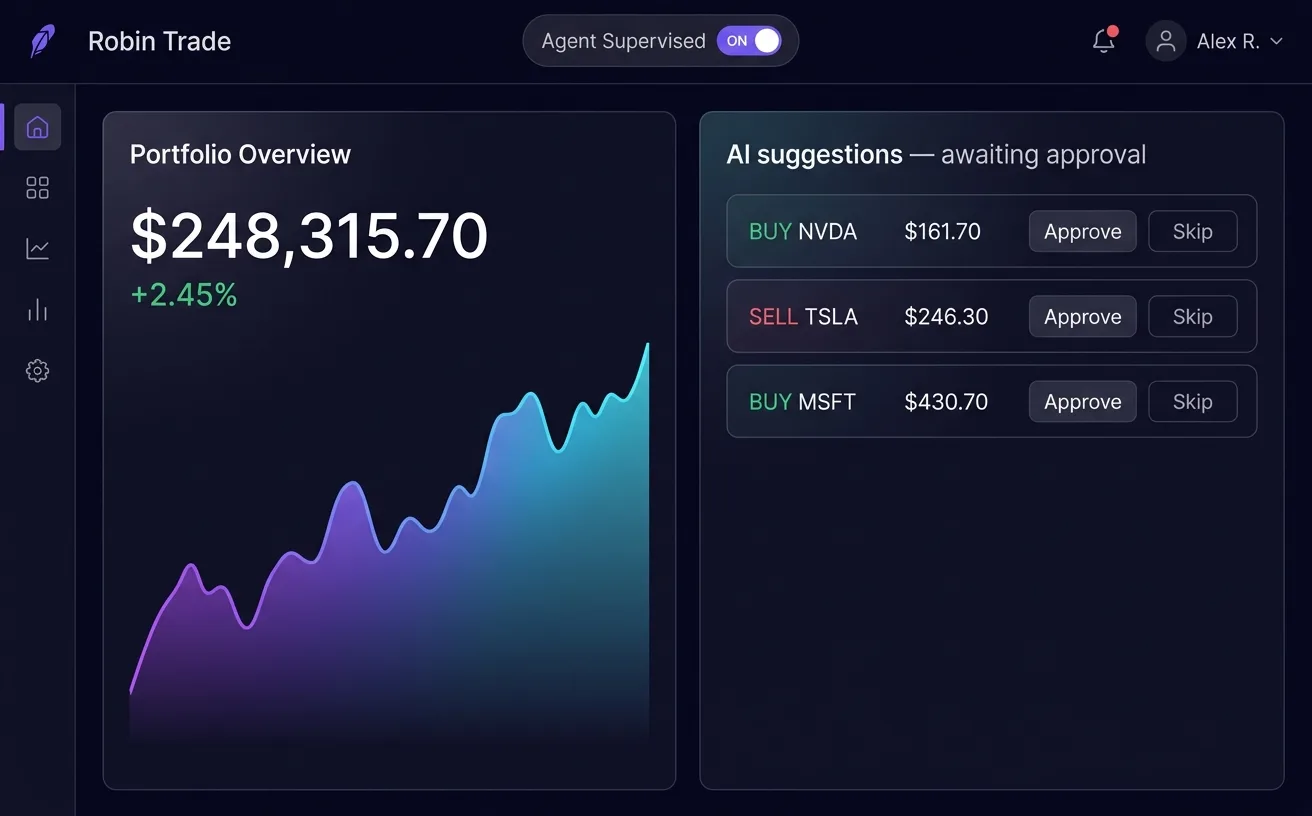Viewport: 1312px width, 816px height.
Task: Open the grid dashboard sidebar icon
Action: point(38,188)
